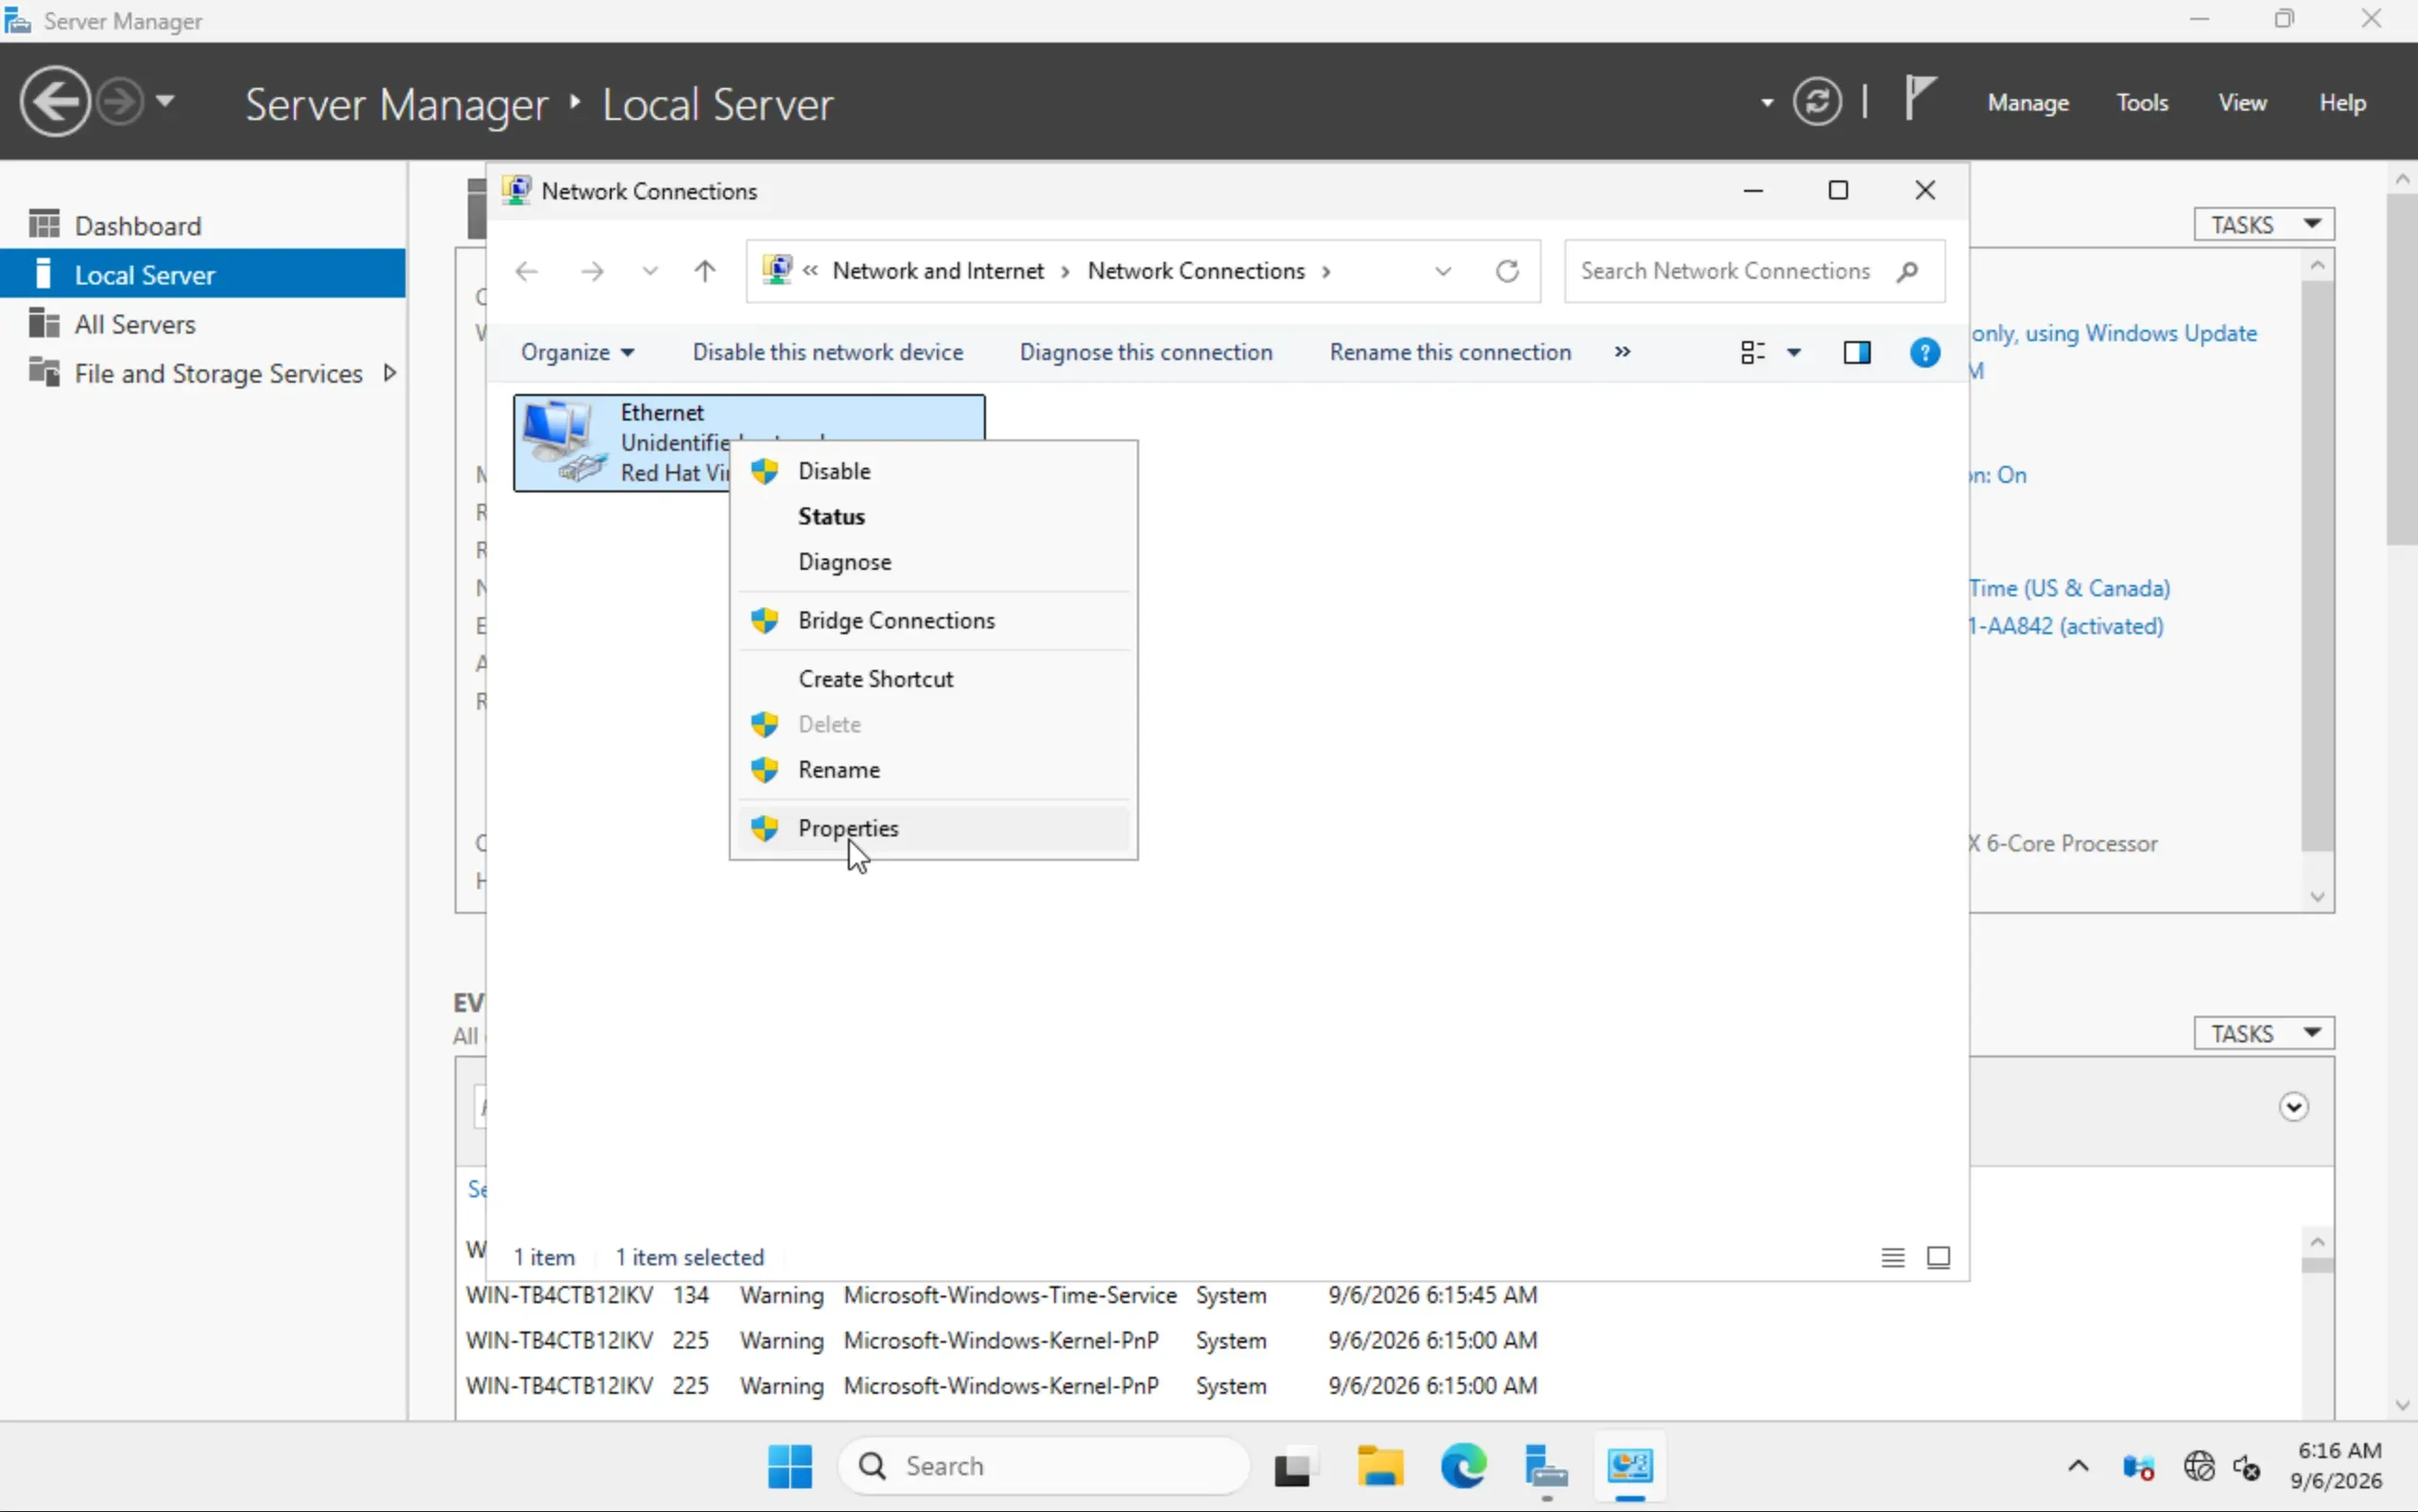2418x1512 pixels.
Task: Open the Windows Start menu
Action: click(790, 1466)
